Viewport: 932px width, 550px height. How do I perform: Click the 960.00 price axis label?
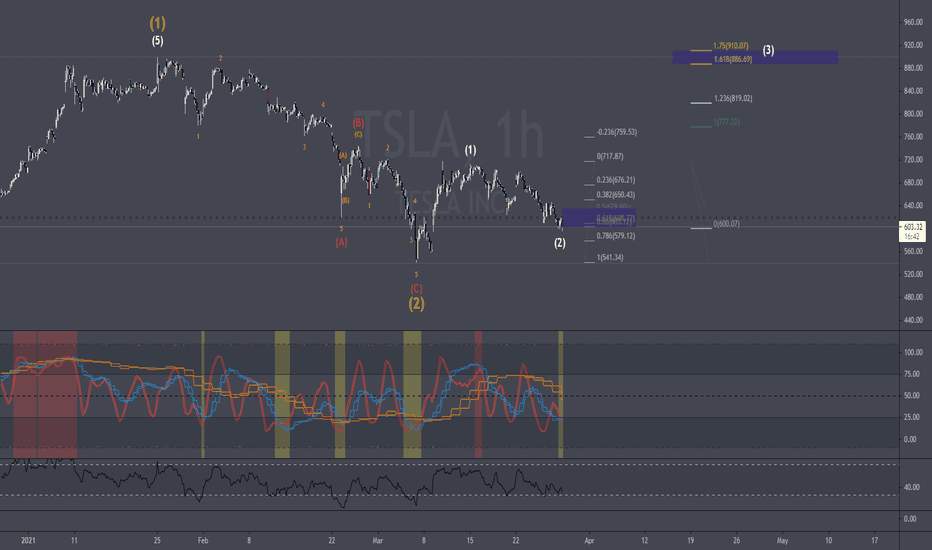[913, 23]
